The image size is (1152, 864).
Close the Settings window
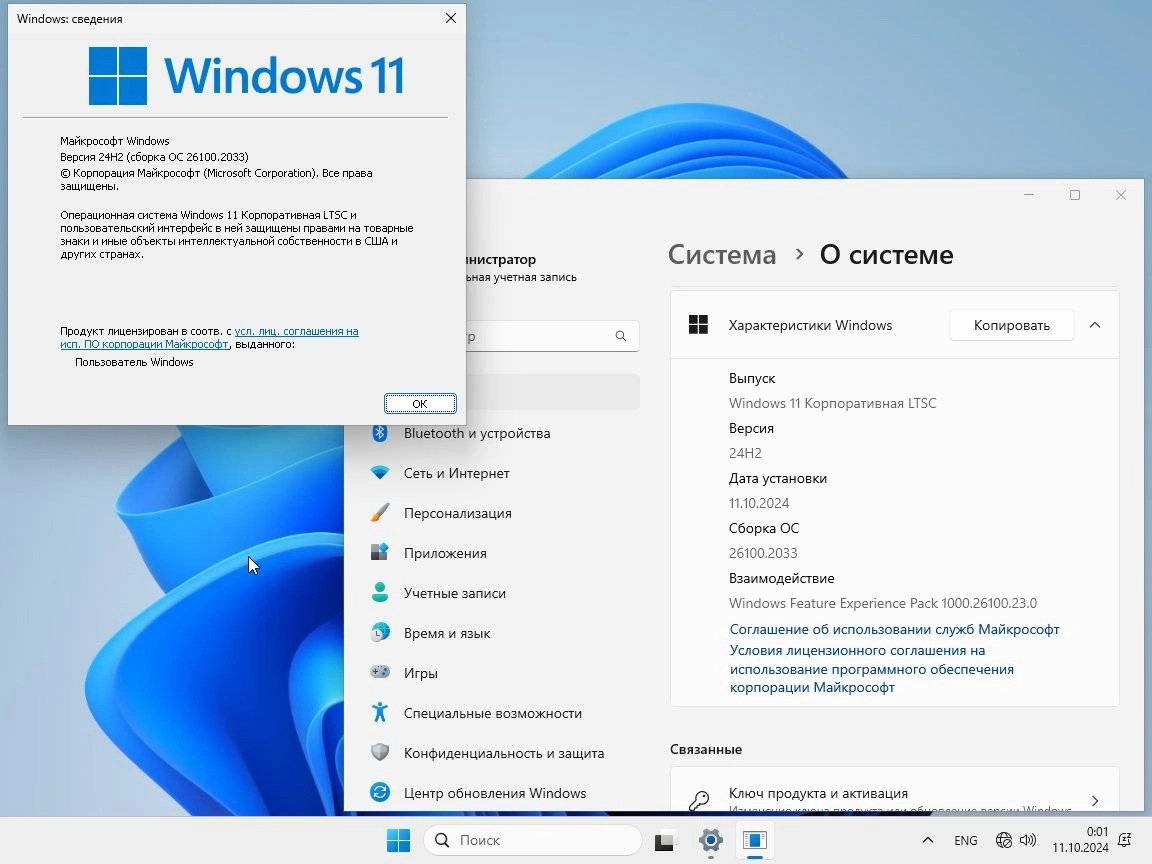click(1120, 195)
